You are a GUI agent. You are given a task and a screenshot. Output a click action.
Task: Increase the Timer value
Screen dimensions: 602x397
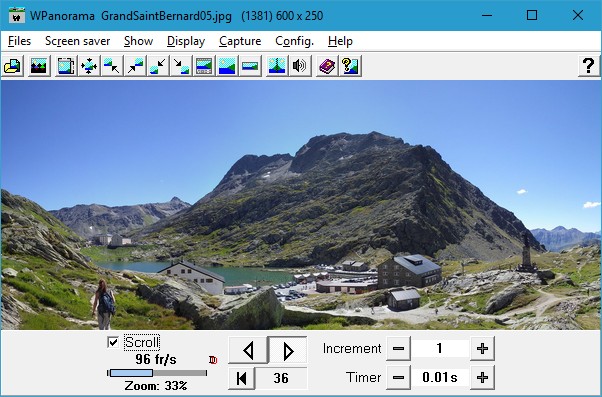coord(482,377)
